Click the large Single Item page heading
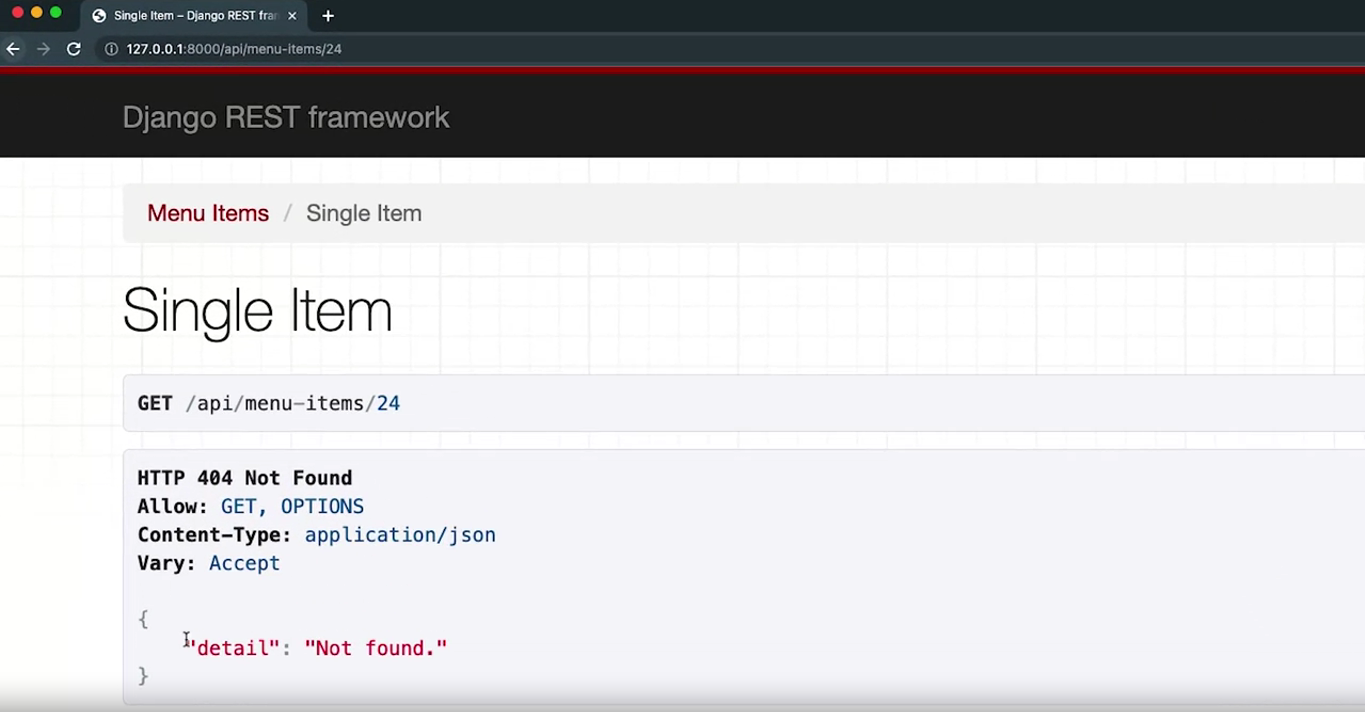Image resolution: width=1365 pixels, height=712 pixels. pyautogui.click(x=257, y=310)
